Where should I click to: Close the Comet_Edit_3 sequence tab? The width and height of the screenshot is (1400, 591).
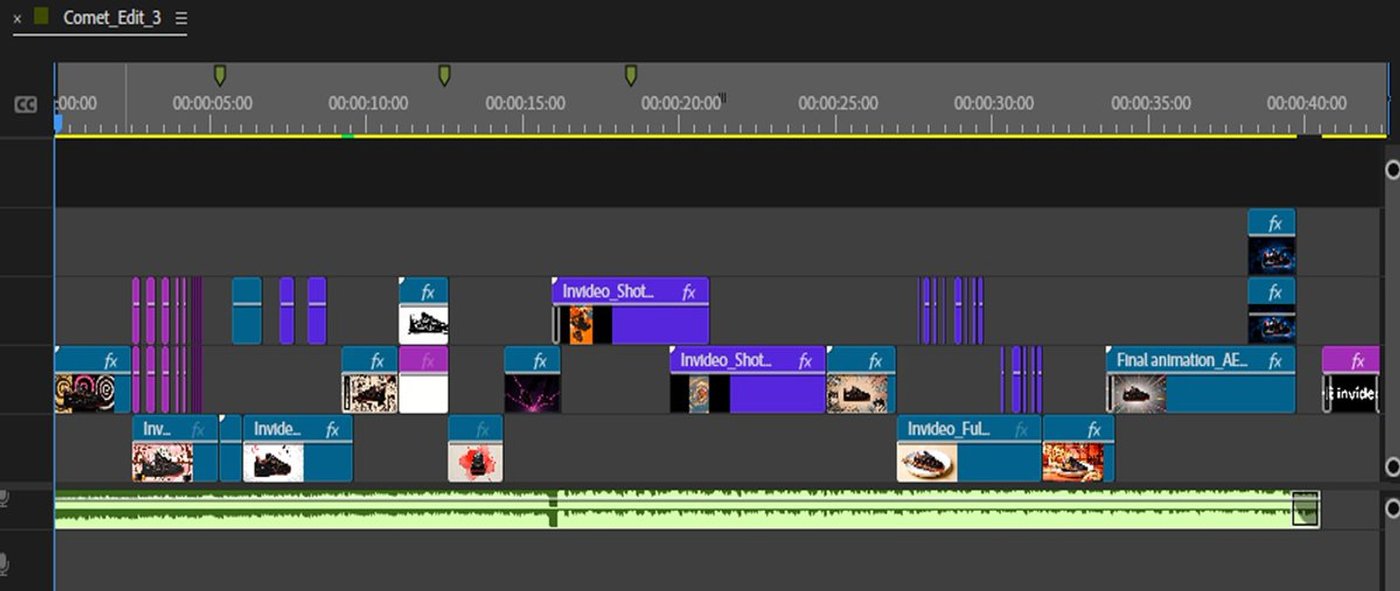(17, 19)
